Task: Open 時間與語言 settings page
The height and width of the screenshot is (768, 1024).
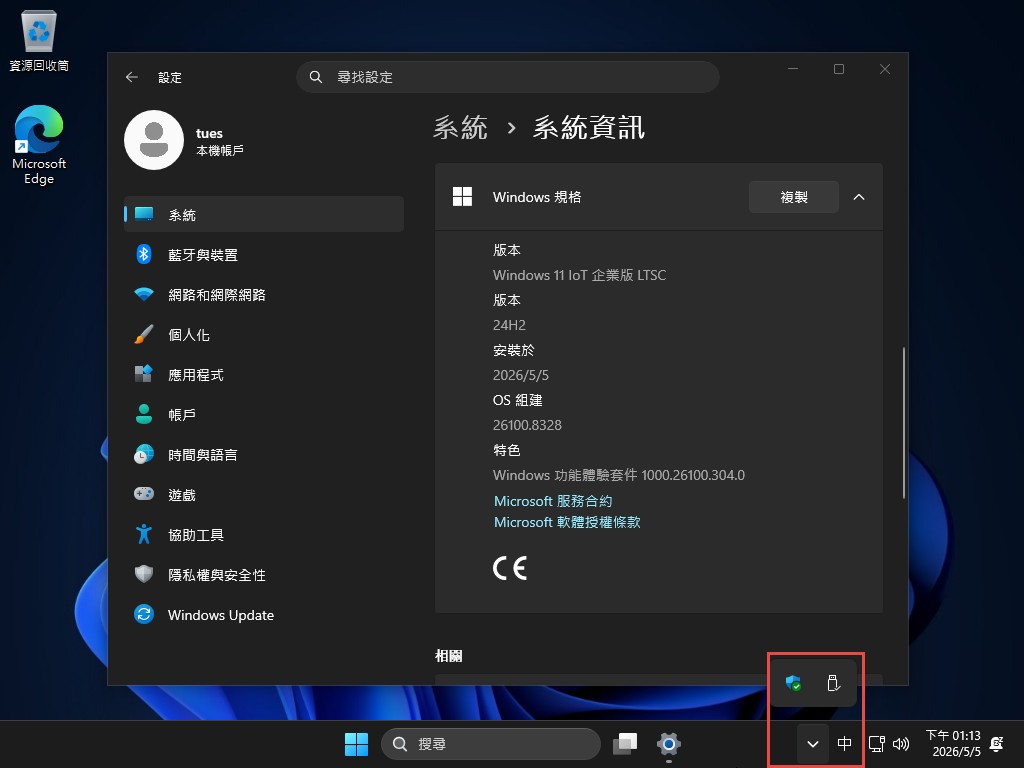Action: click(x=264, y=454)
